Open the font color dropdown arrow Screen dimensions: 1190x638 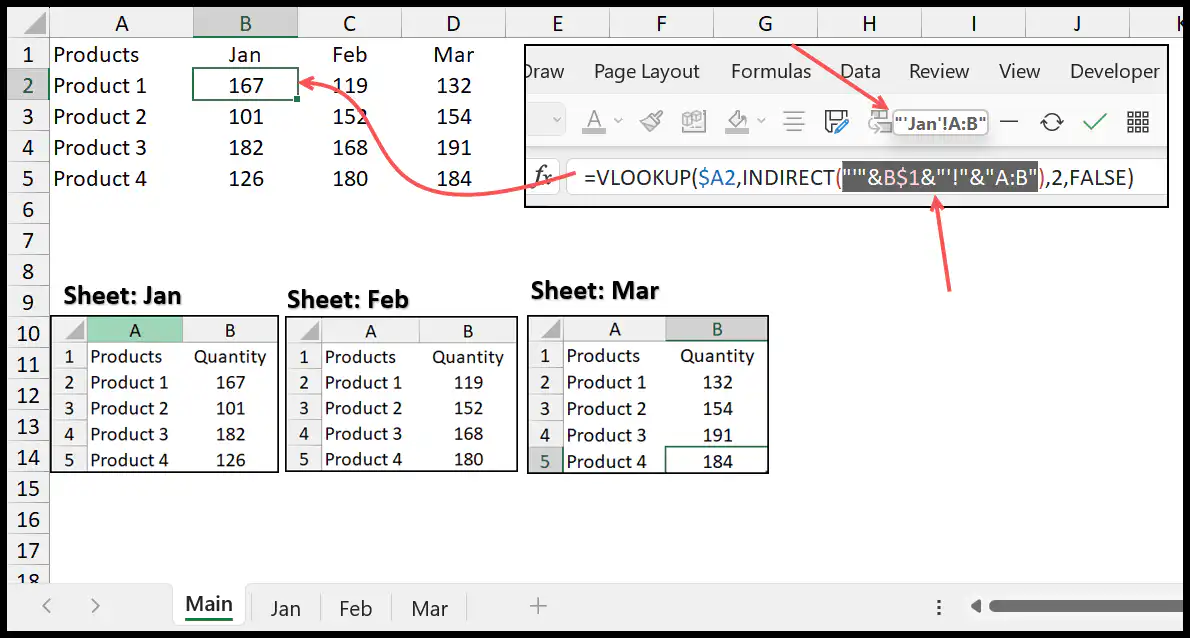pyautogui.click(x=618, y=121)
